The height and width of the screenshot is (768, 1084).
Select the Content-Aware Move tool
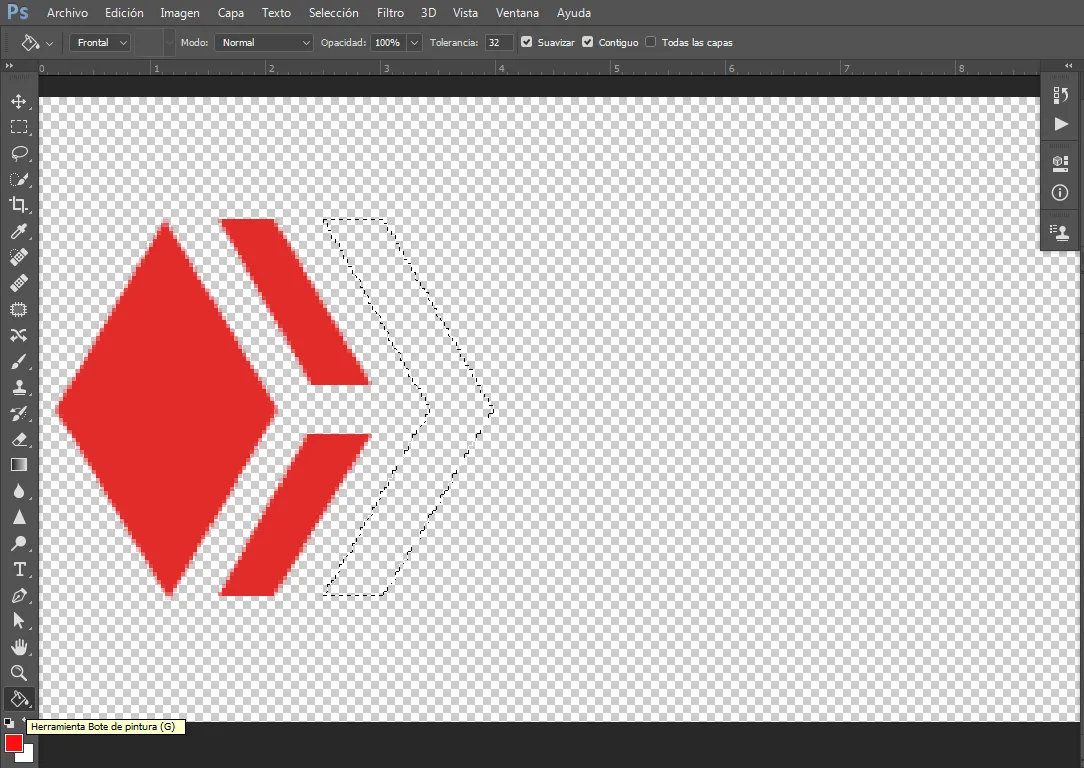[x=19, y=335]
